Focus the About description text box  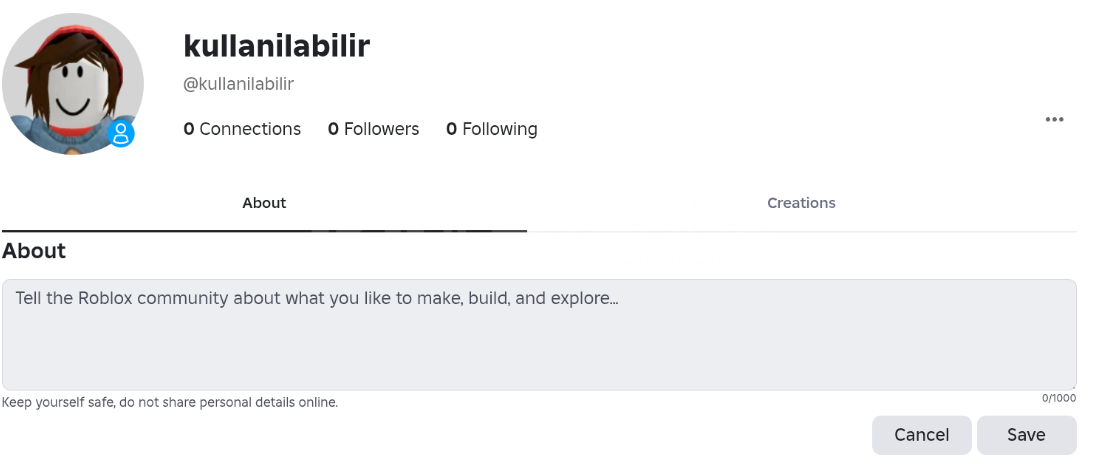pyautogui.click(x=538, y=345)
